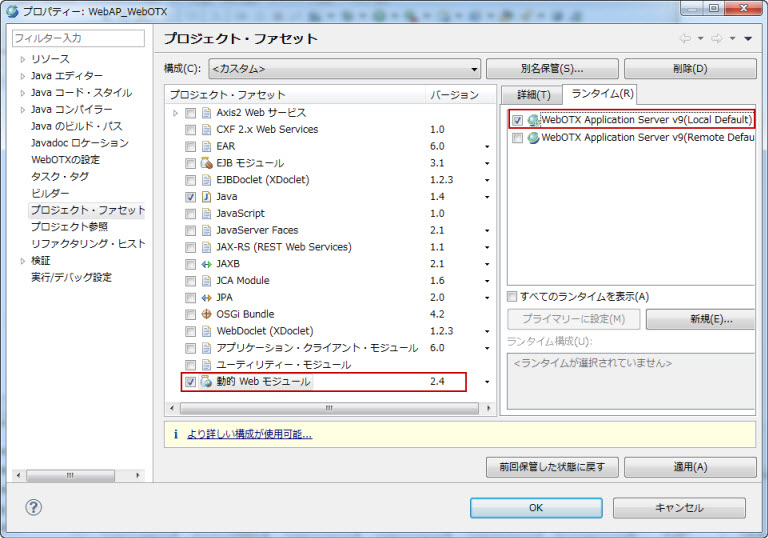Enable the JavaServer Faces facet checkbox
Image resolution: width=768 pixels, height=538 pixels.
(x=190, y=230)
